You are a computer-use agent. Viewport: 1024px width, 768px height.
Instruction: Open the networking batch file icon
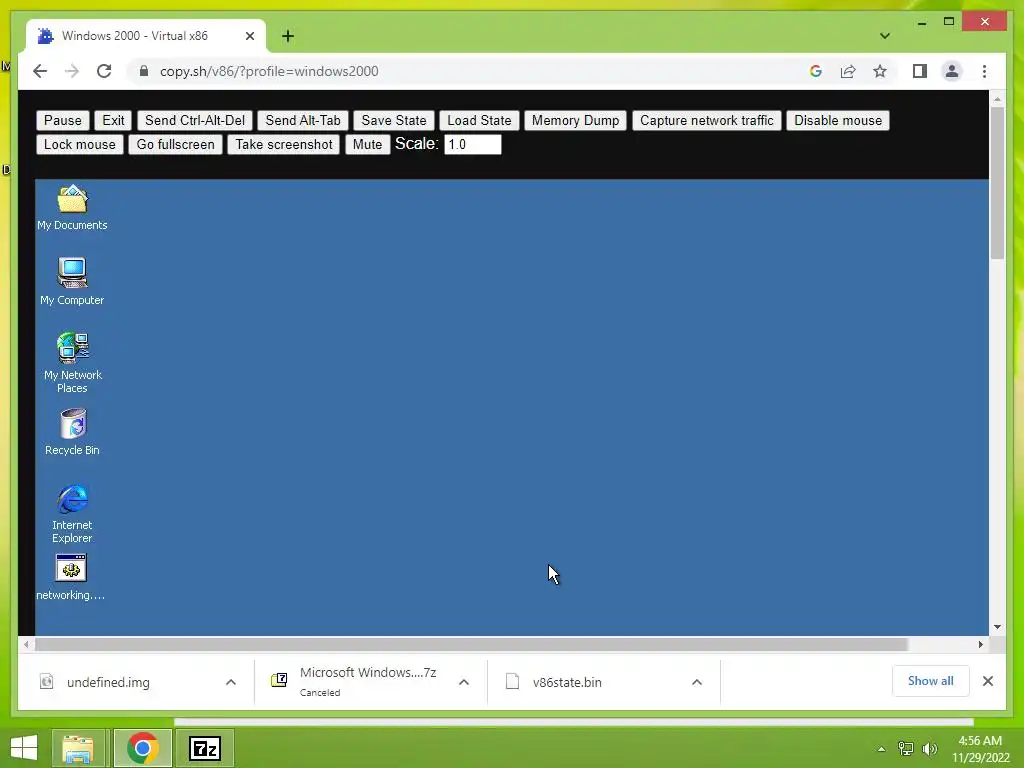(71, 577)
